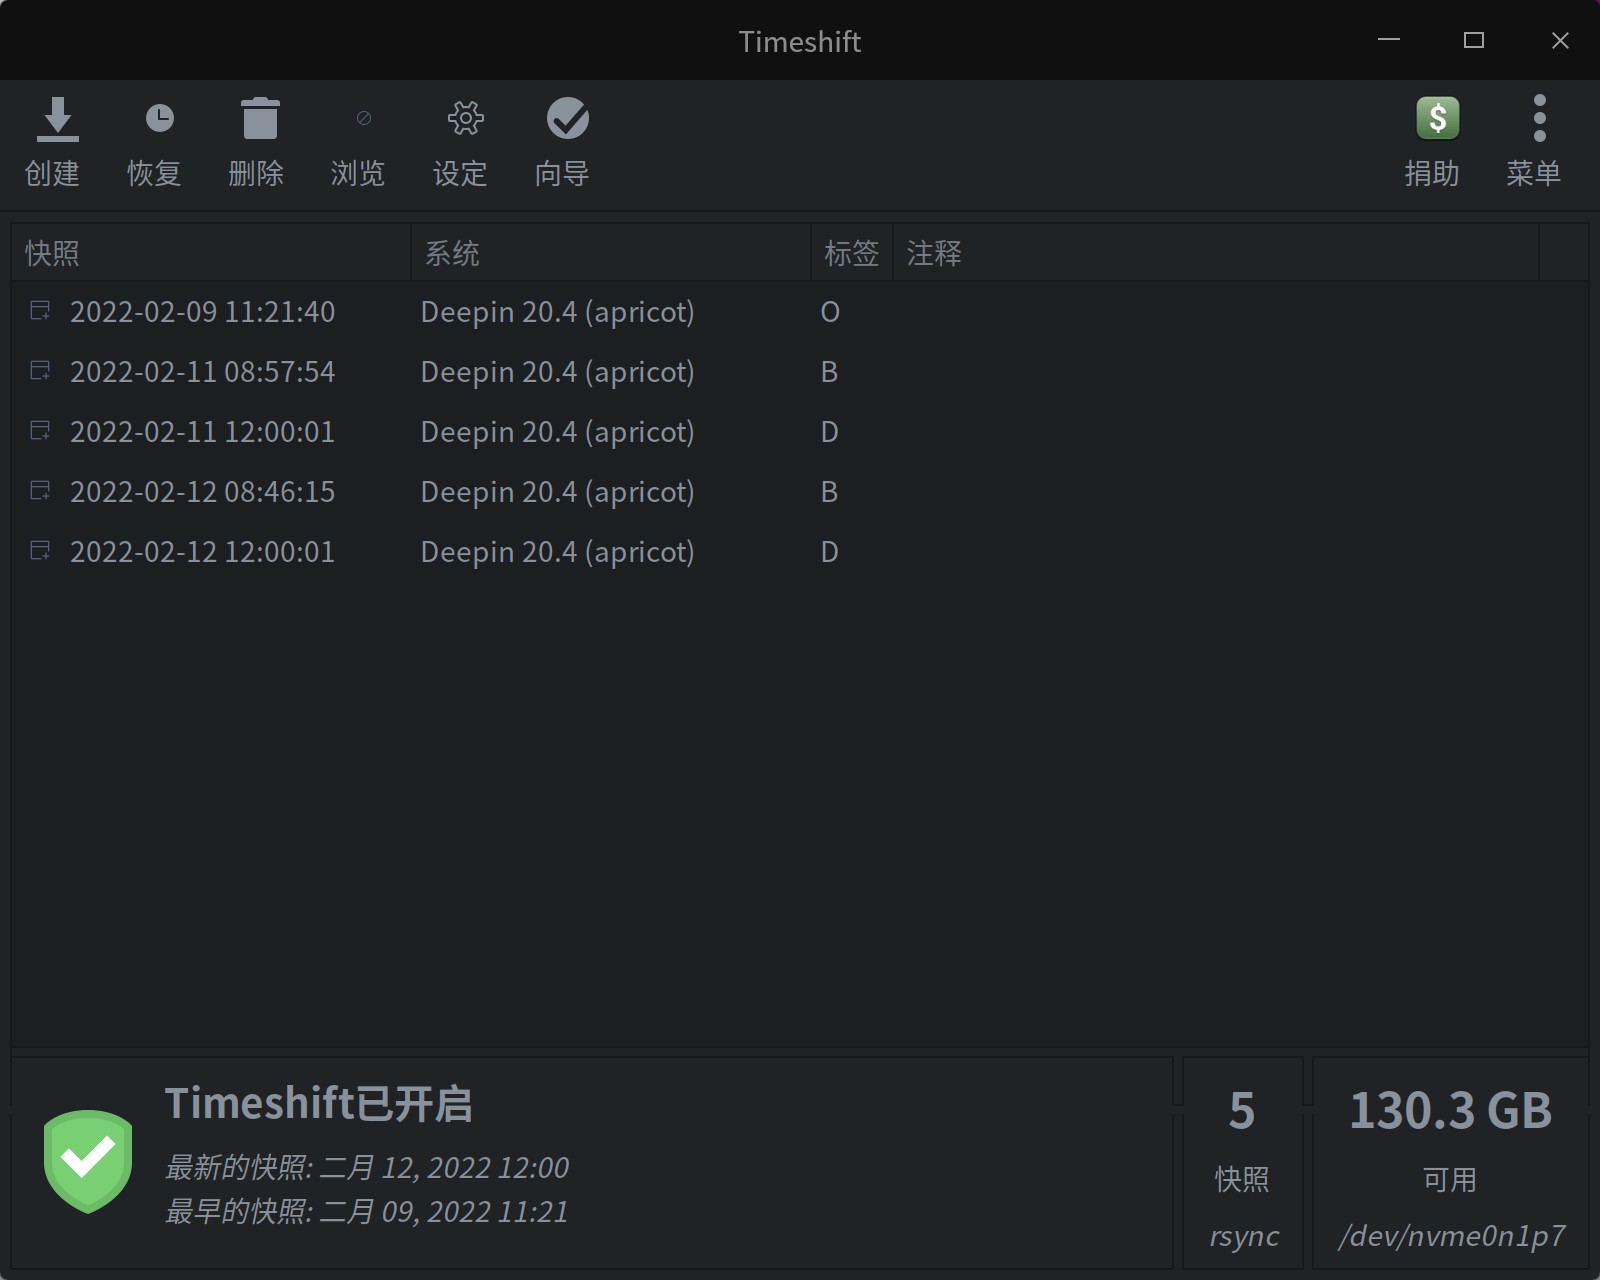Open the 菜单 three-dot menu

(x=1540, y=118)
